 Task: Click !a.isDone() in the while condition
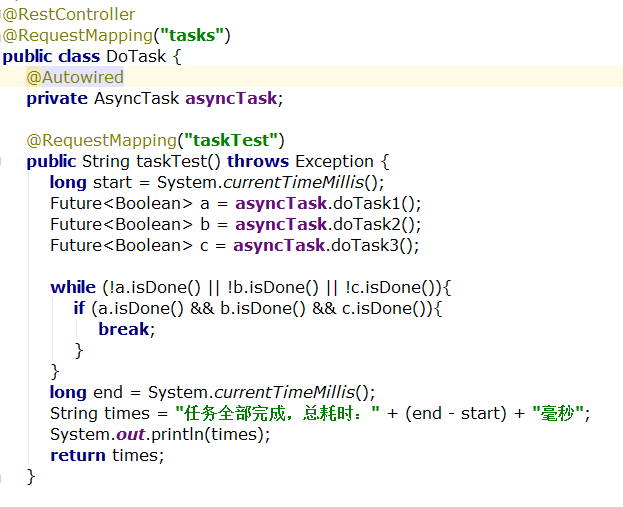(155, 287)
